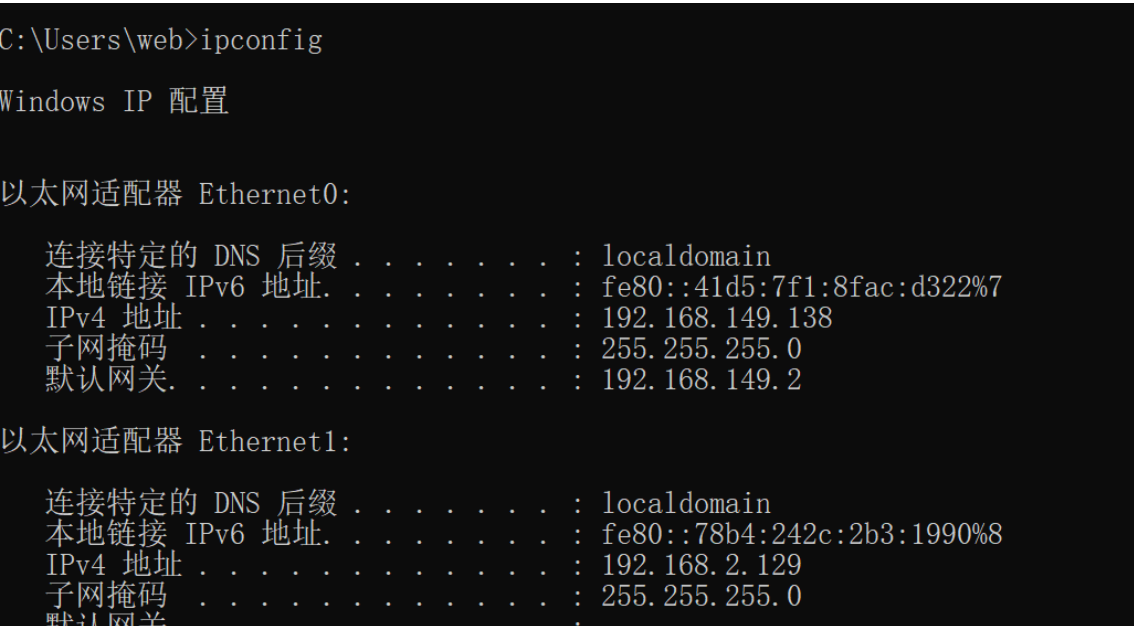Click the IPv4 address 192.168.149.138
This screenshot has height=626, width=1134.
[717, 318]
